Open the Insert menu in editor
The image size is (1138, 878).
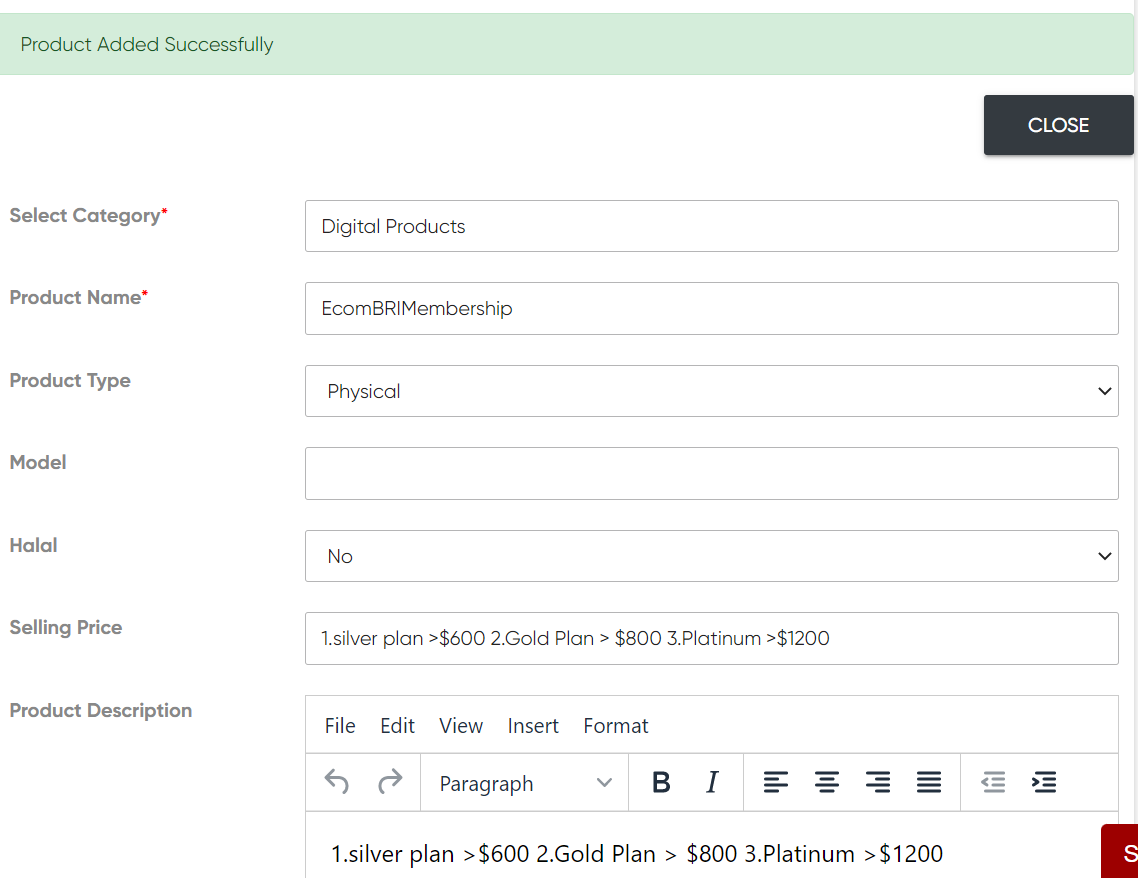coord(533,726)
